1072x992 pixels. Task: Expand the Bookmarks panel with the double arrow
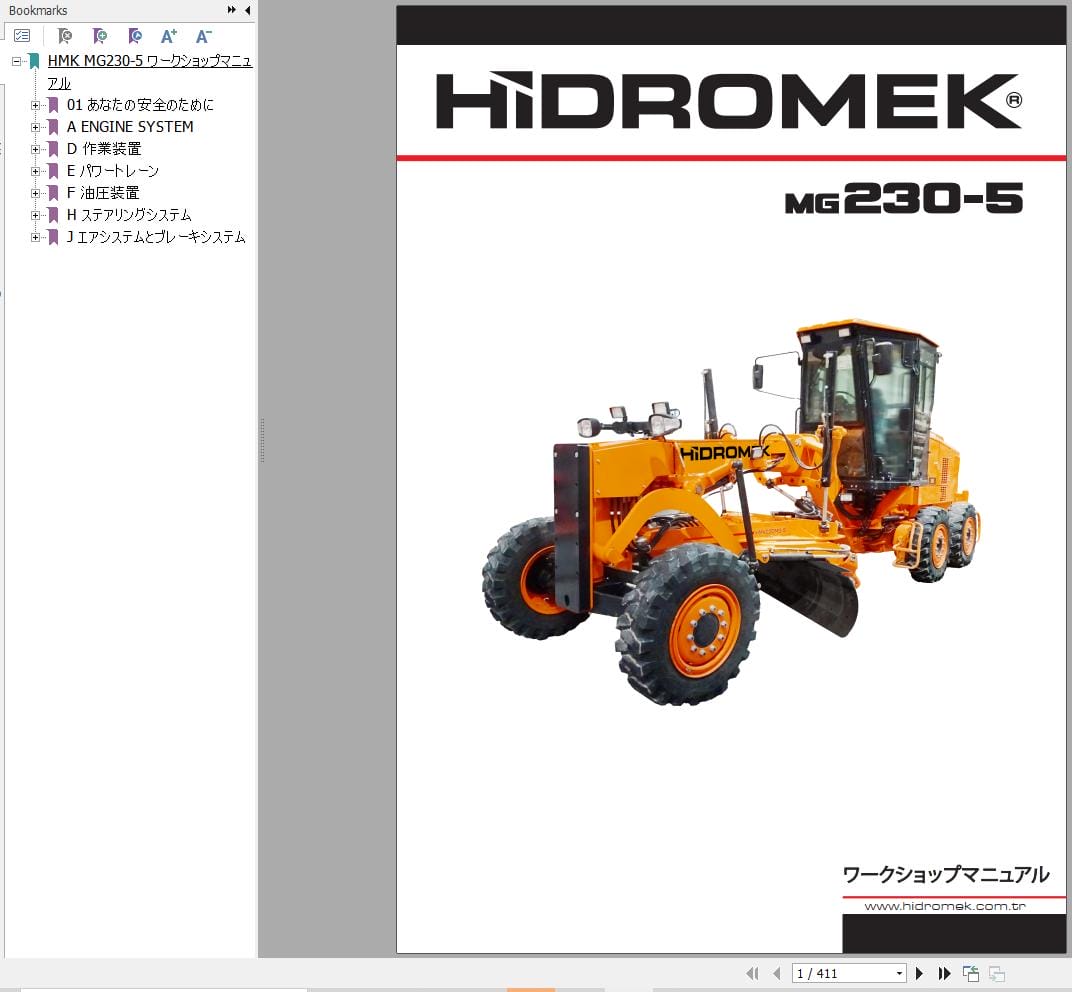[x=232, y=10]
